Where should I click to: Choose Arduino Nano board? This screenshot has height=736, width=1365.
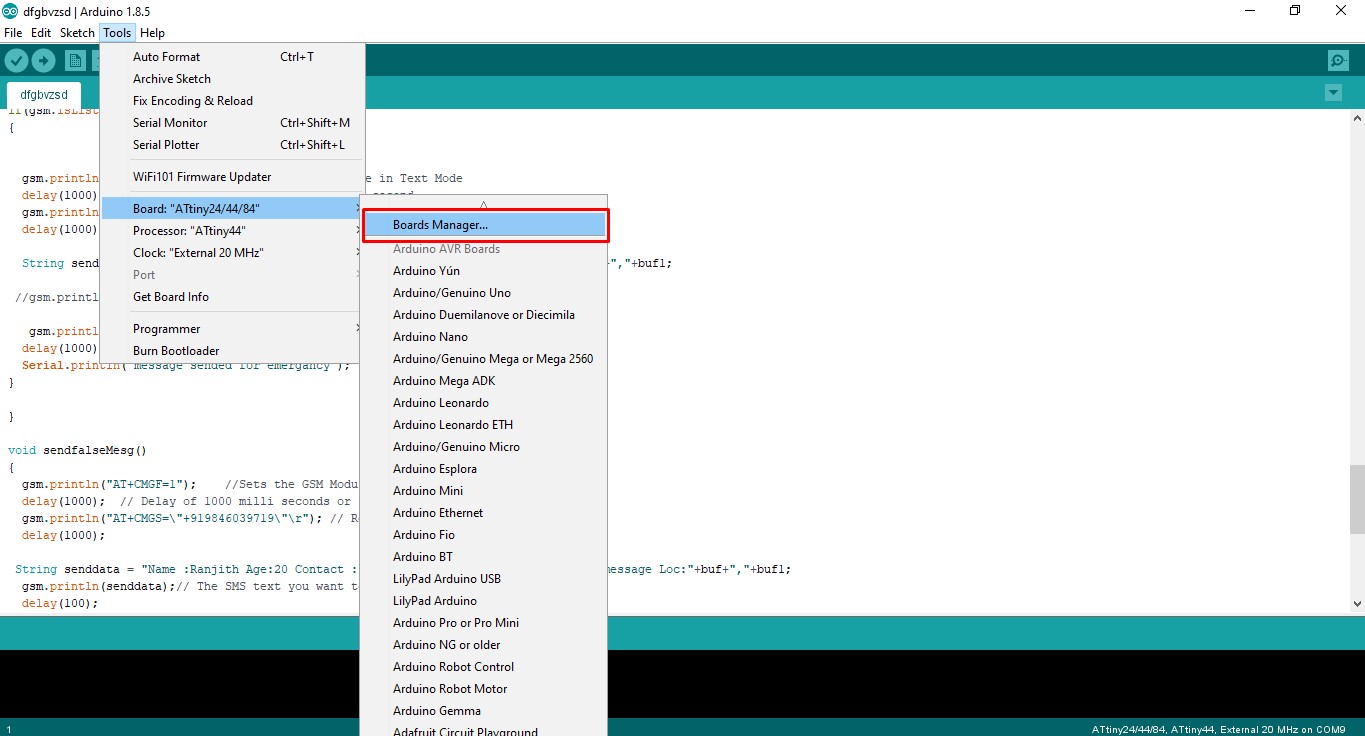[x=484, y=337]
